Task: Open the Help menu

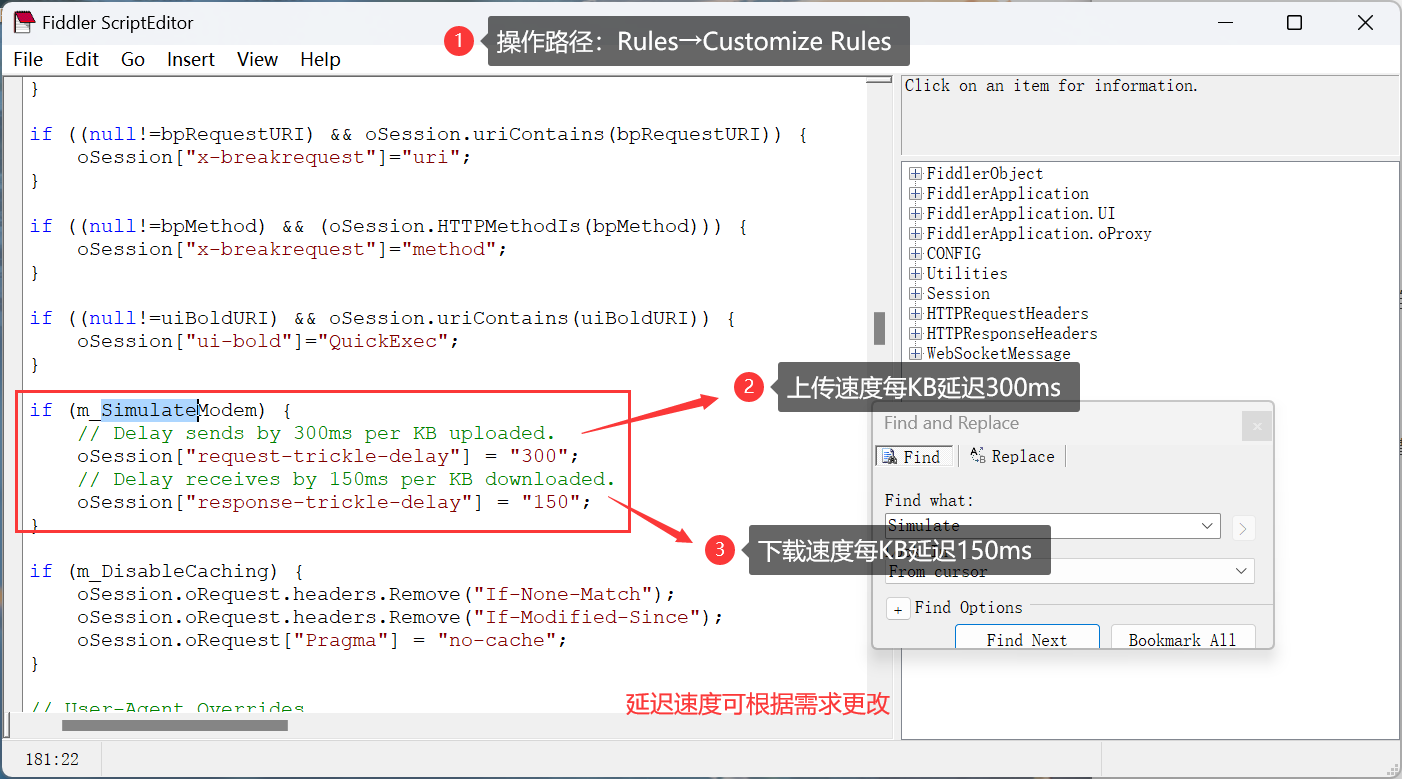Action: [x=320, y=59]
